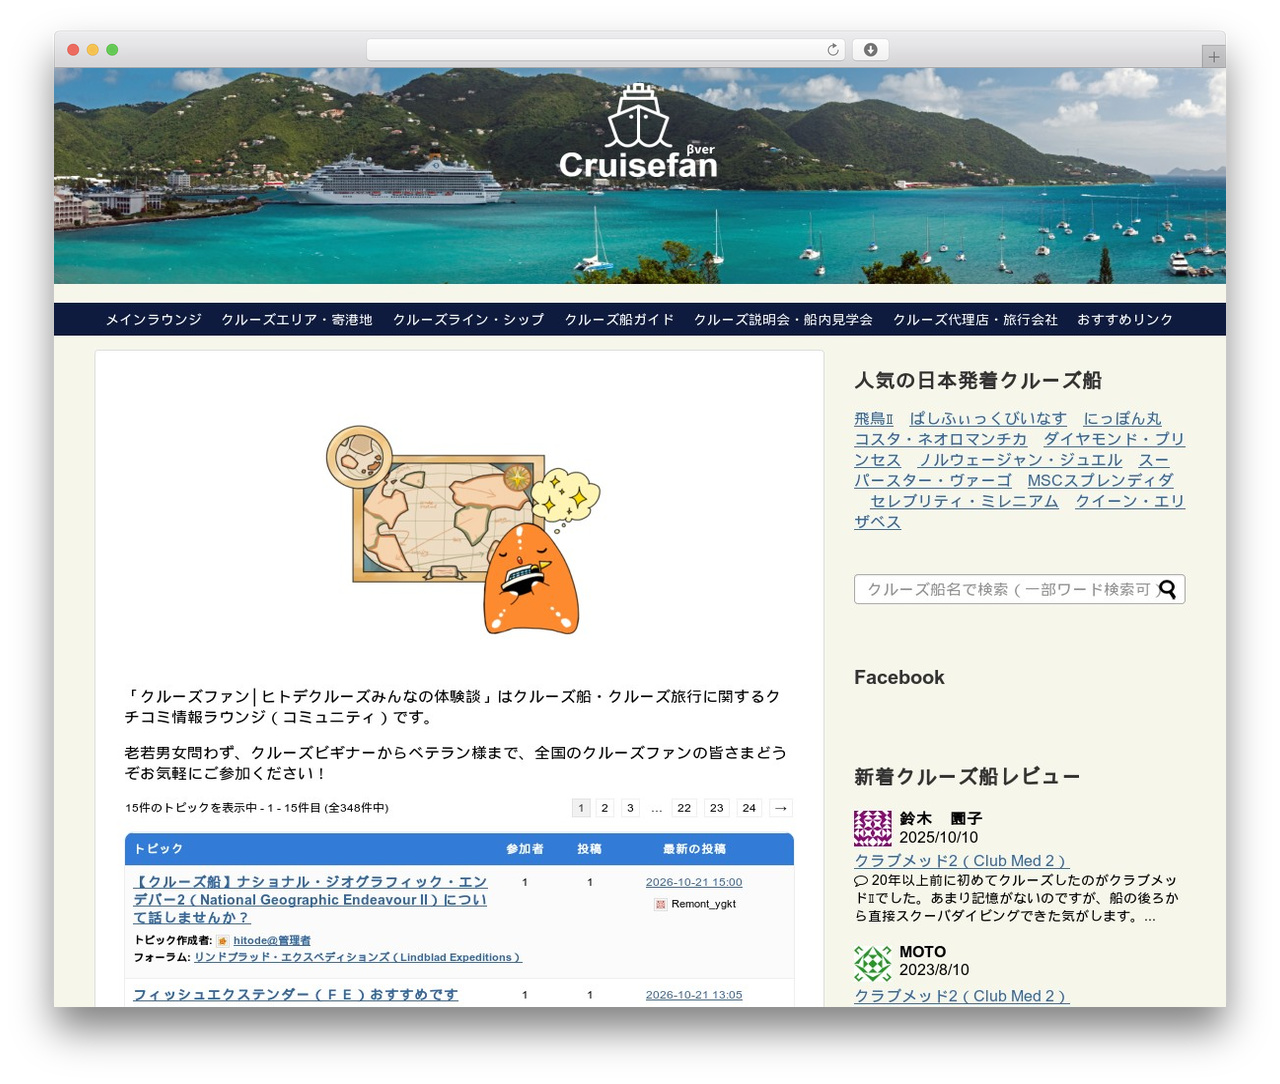This screenshot has width=1280, height=1084.
Task: Click Remont_ygkt's small avatar icon
Action: tap(660, 904)
